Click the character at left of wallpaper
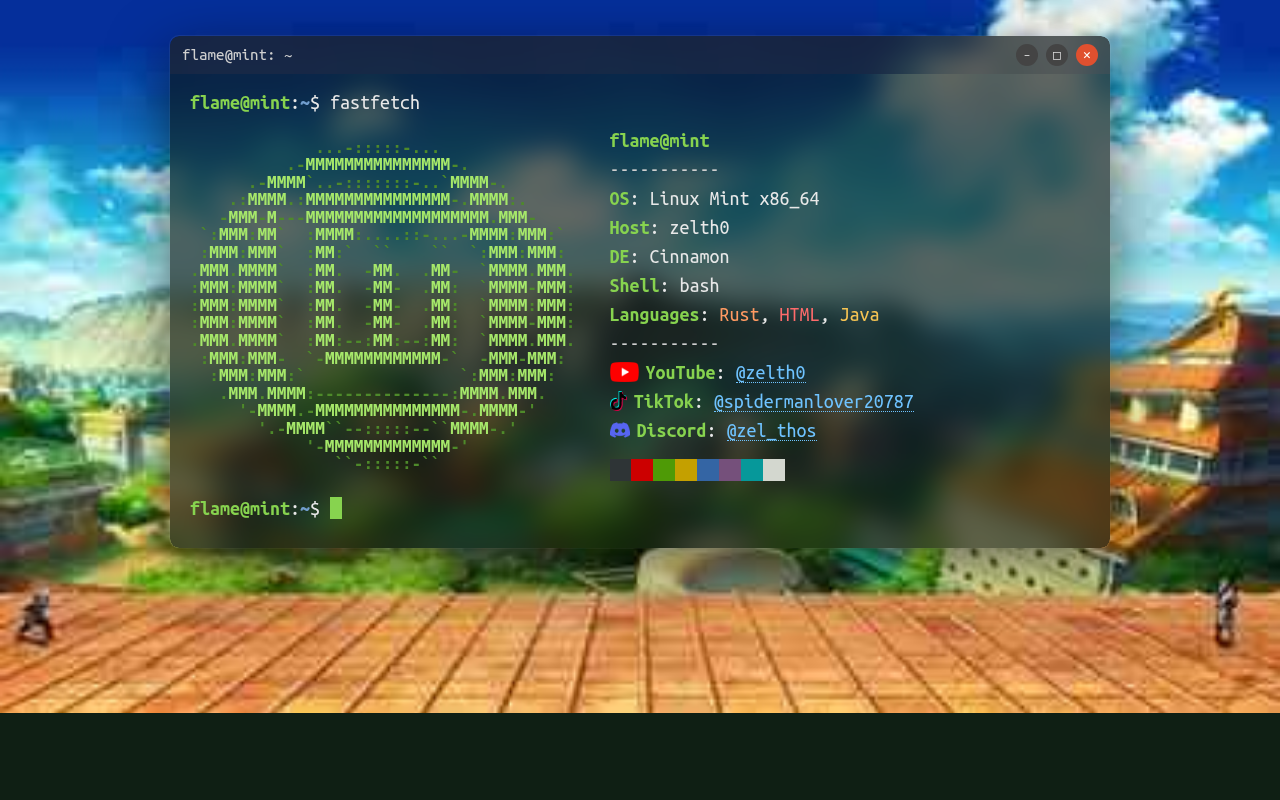 (x=34, y=615)
